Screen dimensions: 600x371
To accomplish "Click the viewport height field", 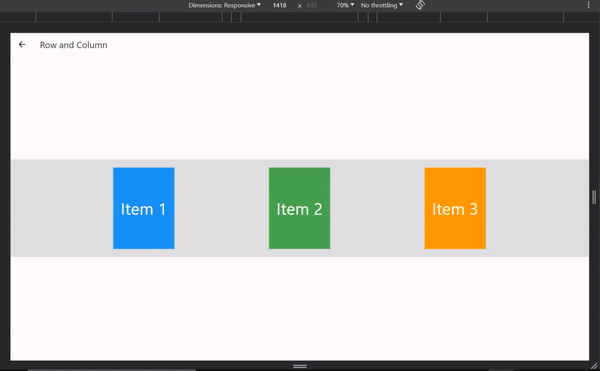I will tap(312, 5).
